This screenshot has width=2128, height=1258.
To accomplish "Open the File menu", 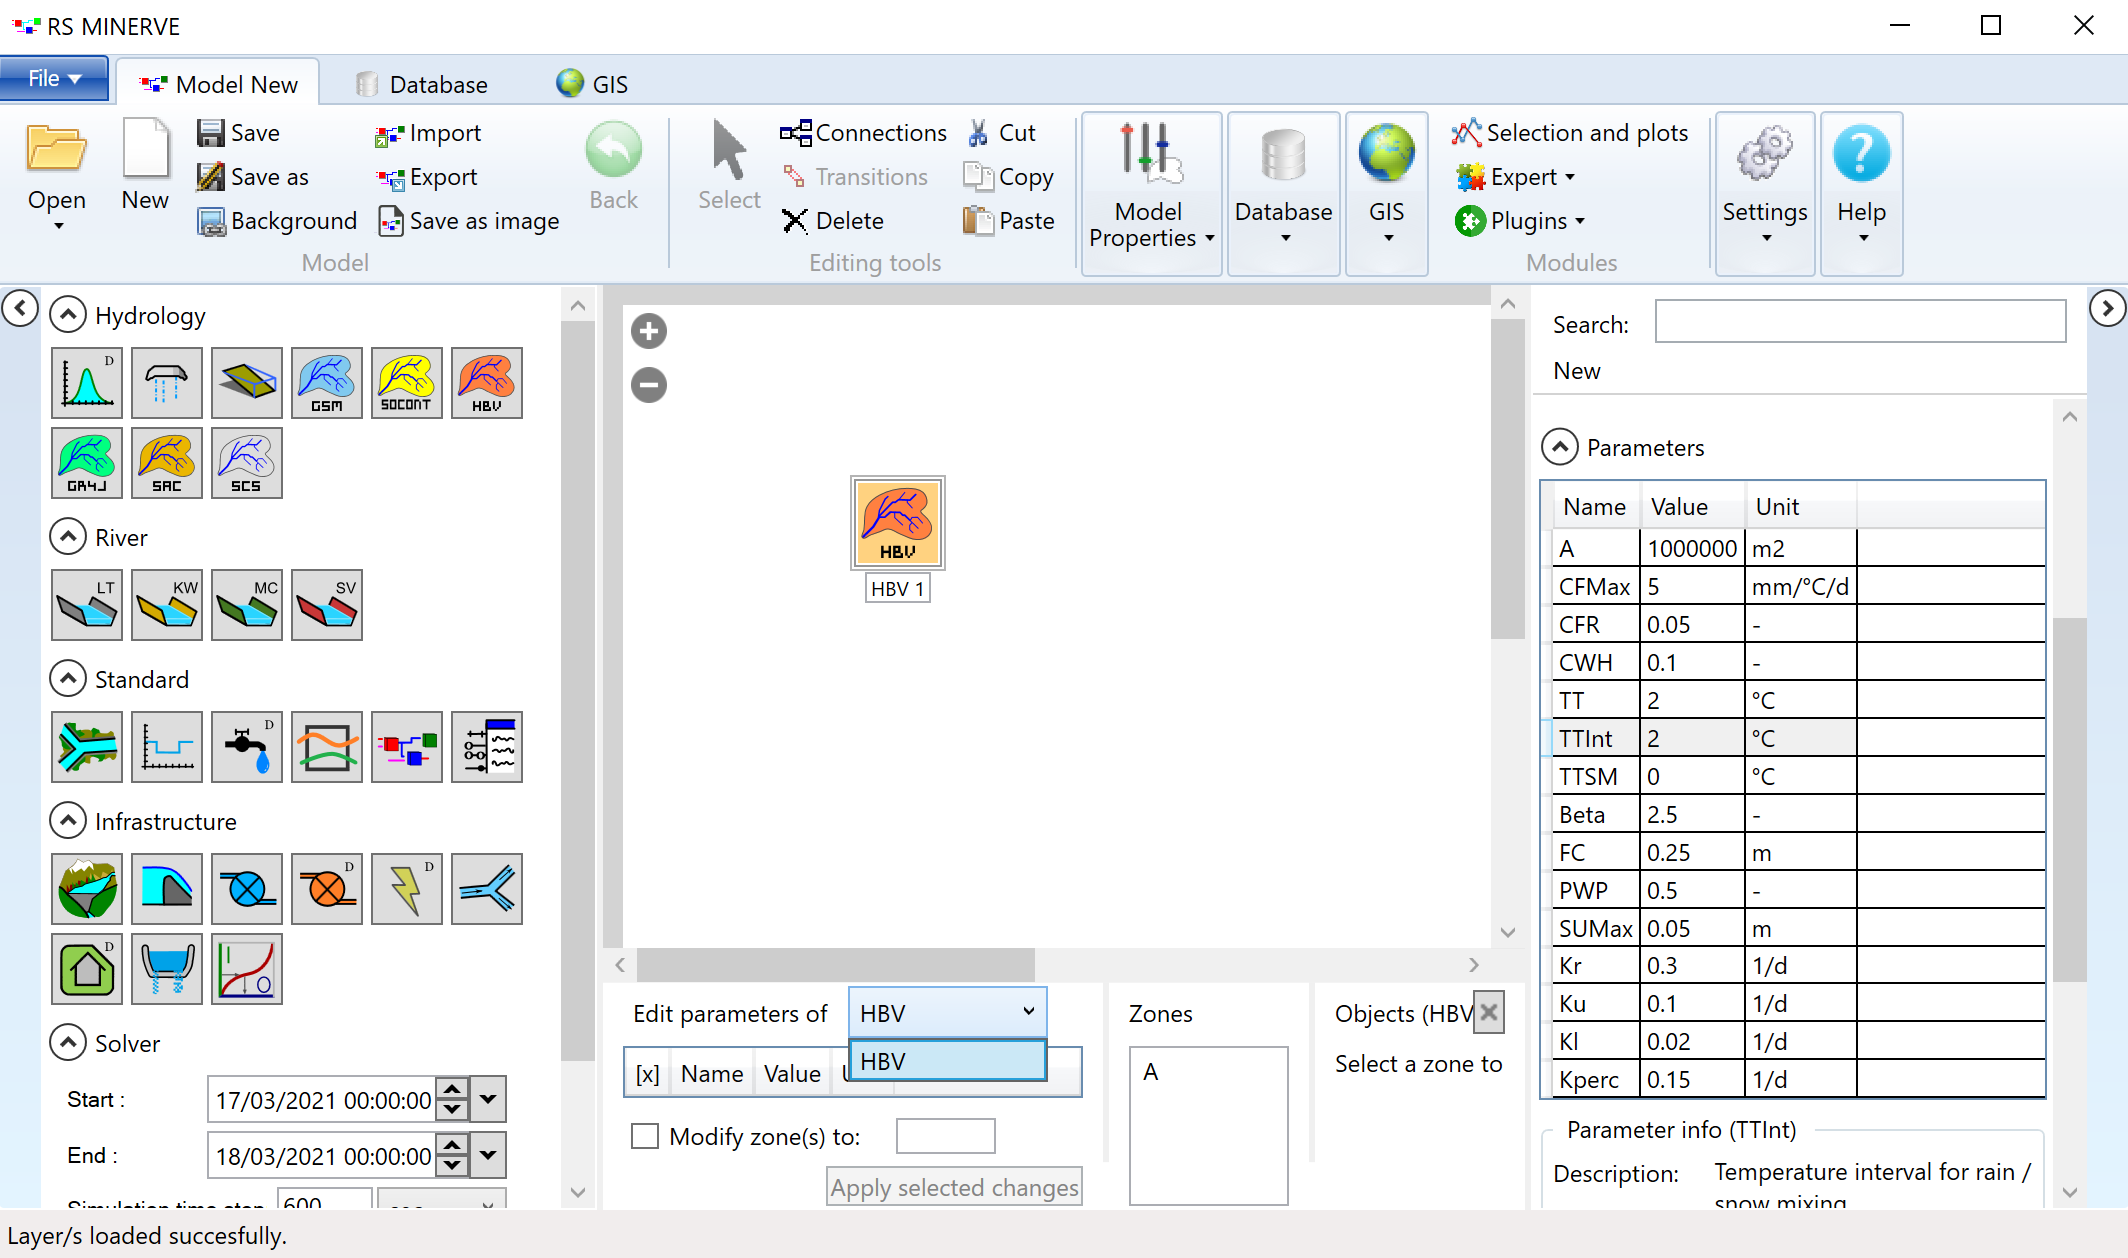I will [54, 78].
